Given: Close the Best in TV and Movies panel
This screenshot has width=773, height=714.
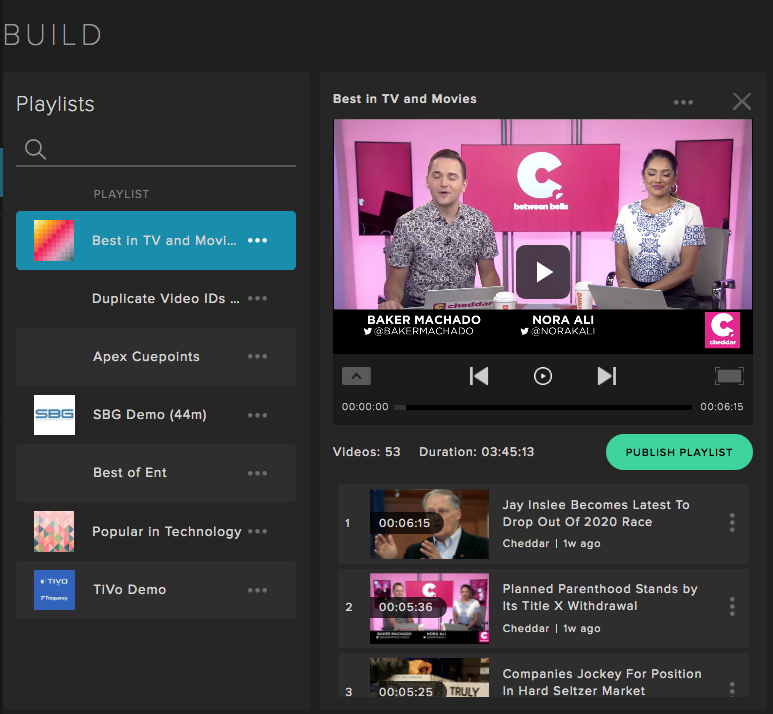Looking at the screenshot, I should tap(742, 101).
